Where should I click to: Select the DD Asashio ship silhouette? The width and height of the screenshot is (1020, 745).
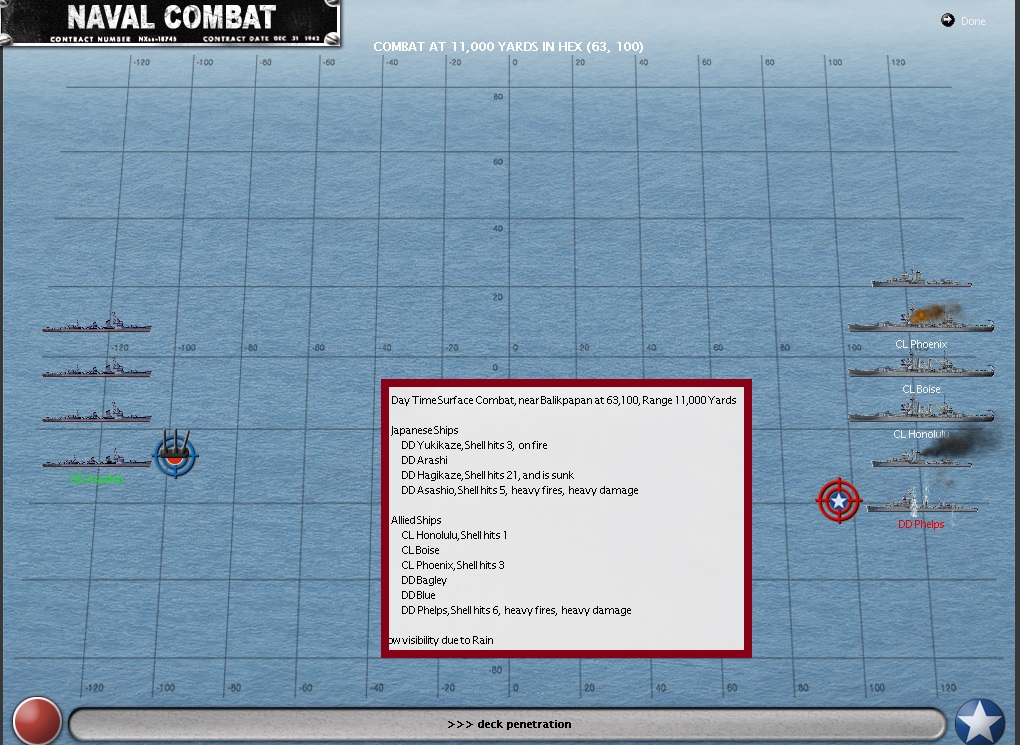tap(96, 459)
